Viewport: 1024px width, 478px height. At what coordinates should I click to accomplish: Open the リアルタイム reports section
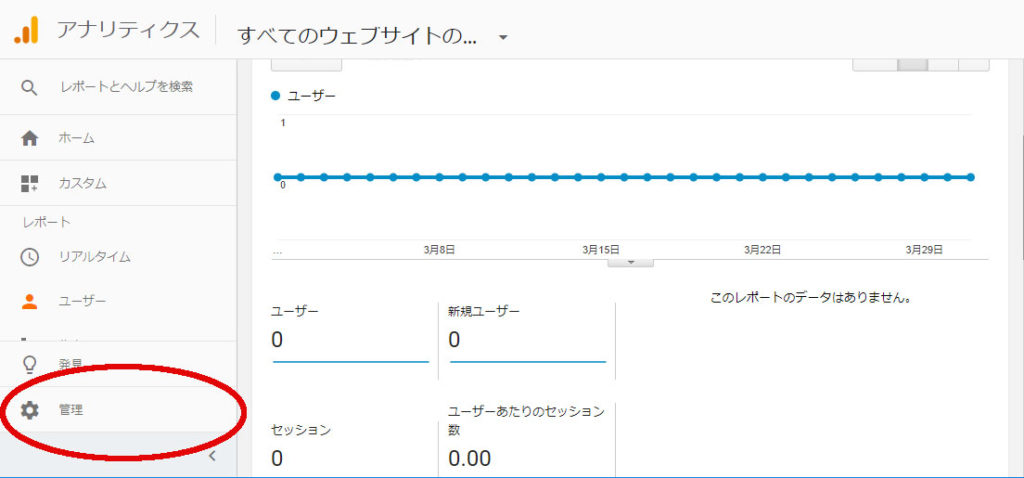click(94, 257)
